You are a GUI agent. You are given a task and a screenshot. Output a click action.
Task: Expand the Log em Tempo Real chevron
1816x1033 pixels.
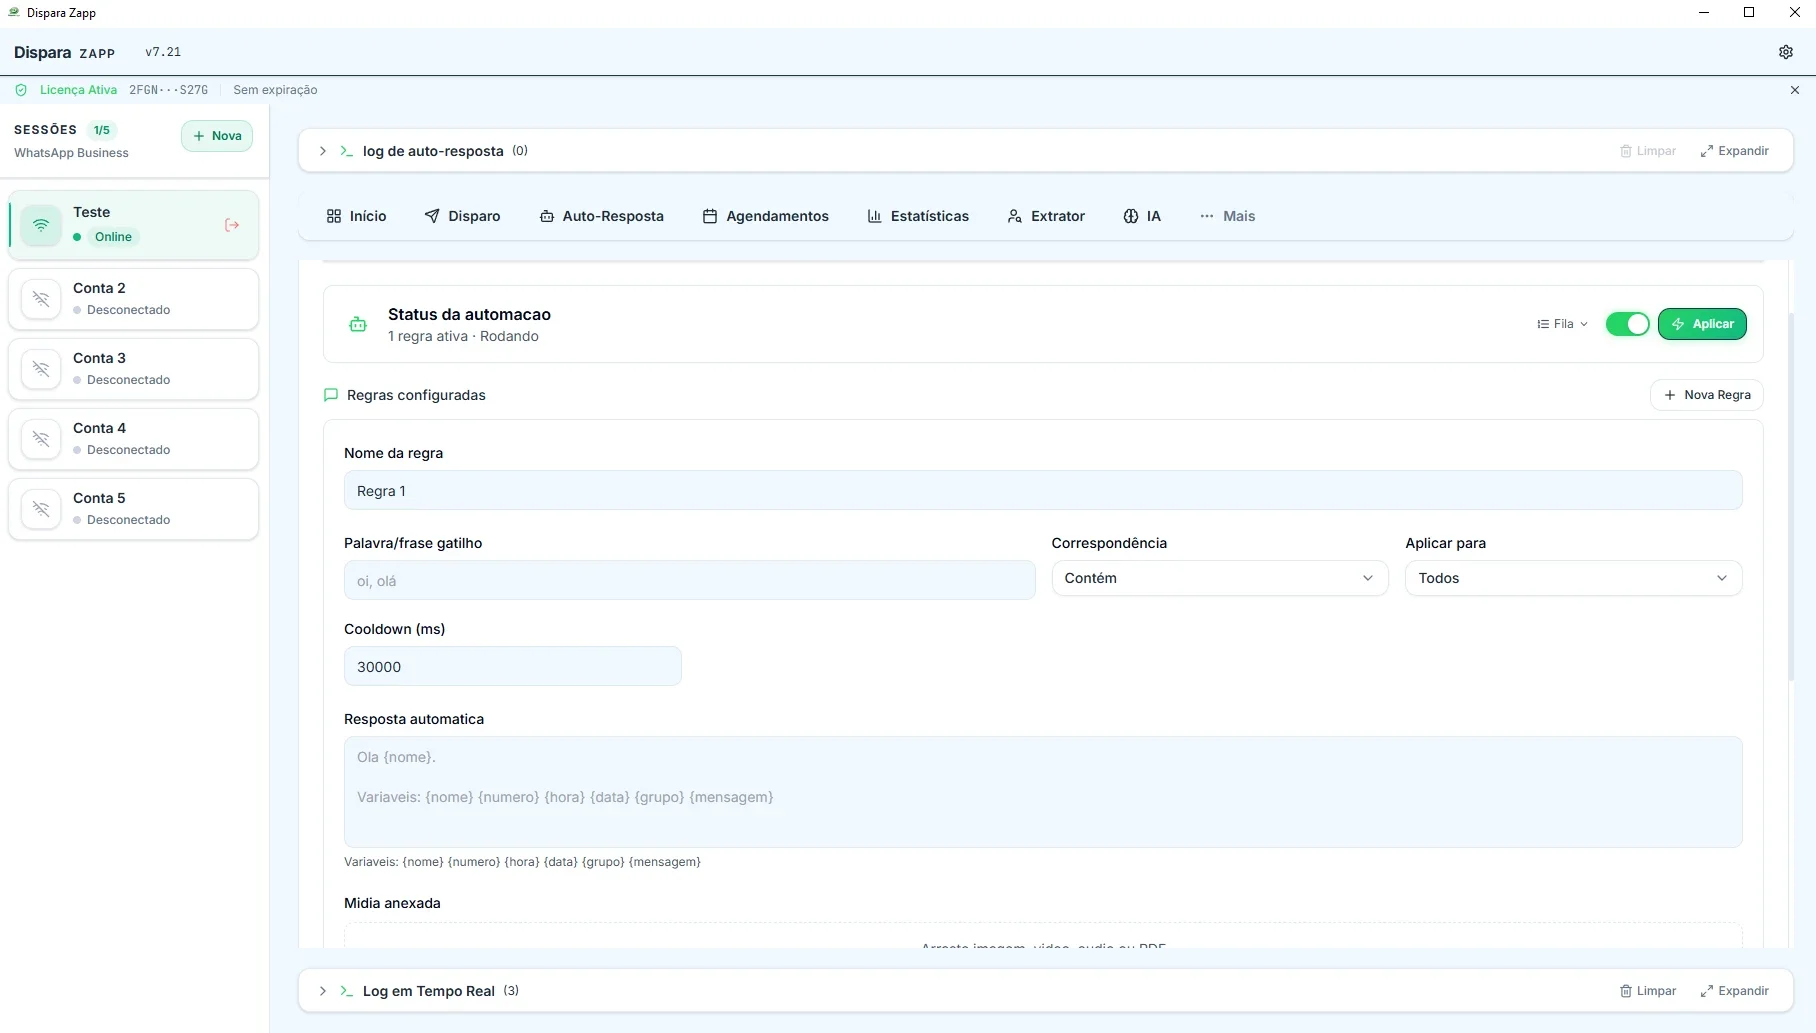322,991
